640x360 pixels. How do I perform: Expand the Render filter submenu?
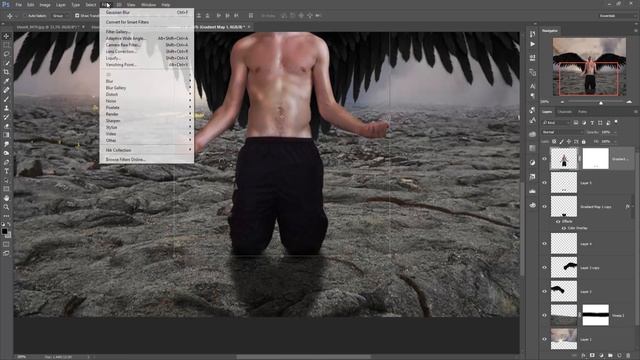pos(147,114)
